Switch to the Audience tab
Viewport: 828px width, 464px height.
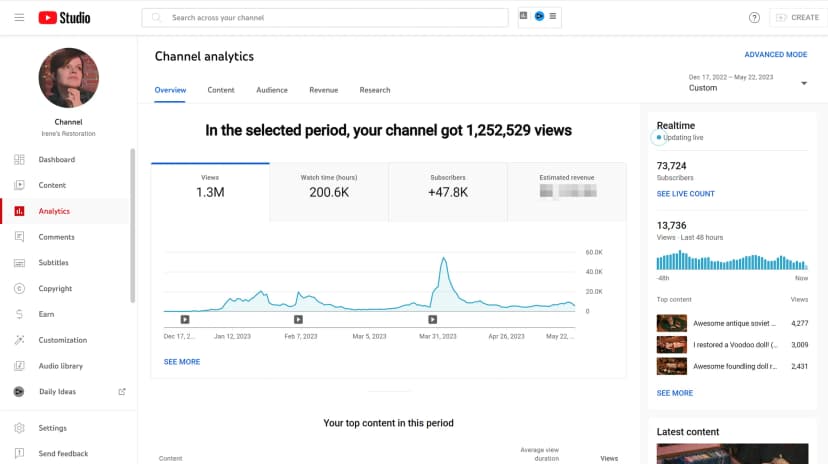[x=272, y=90]
